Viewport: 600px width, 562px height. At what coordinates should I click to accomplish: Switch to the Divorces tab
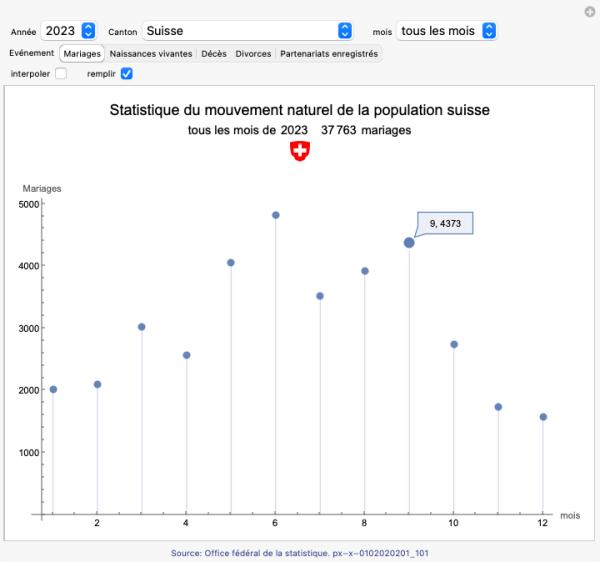(253, 53)
